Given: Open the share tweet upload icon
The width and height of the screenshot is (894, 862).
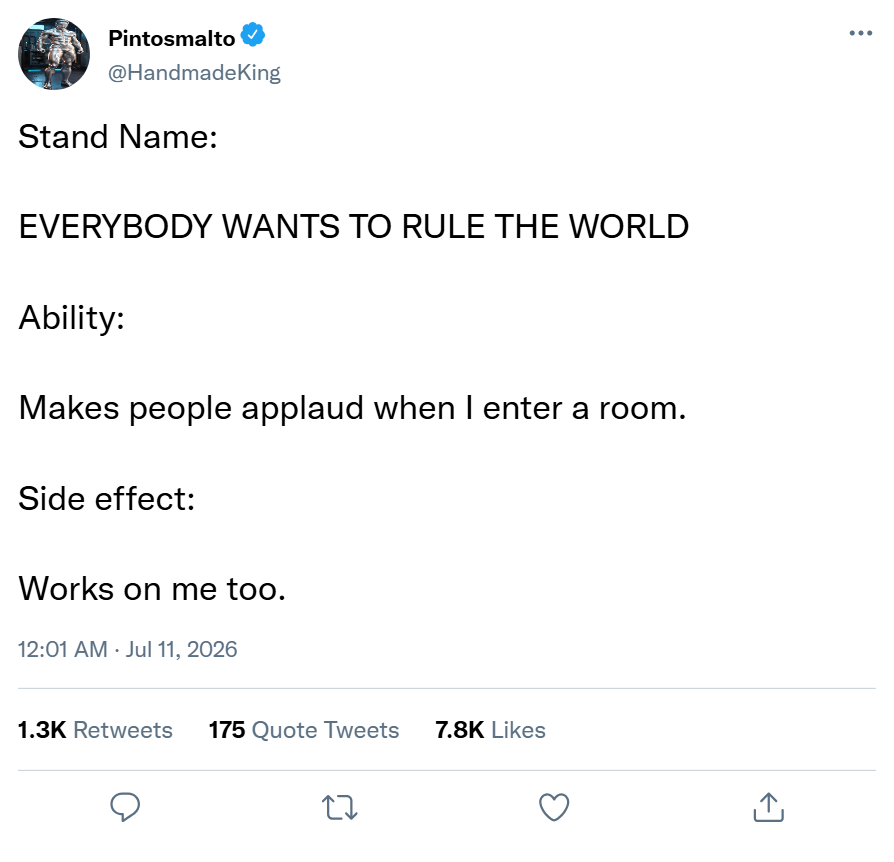Looking at the screenshot, I should point(769,807).
